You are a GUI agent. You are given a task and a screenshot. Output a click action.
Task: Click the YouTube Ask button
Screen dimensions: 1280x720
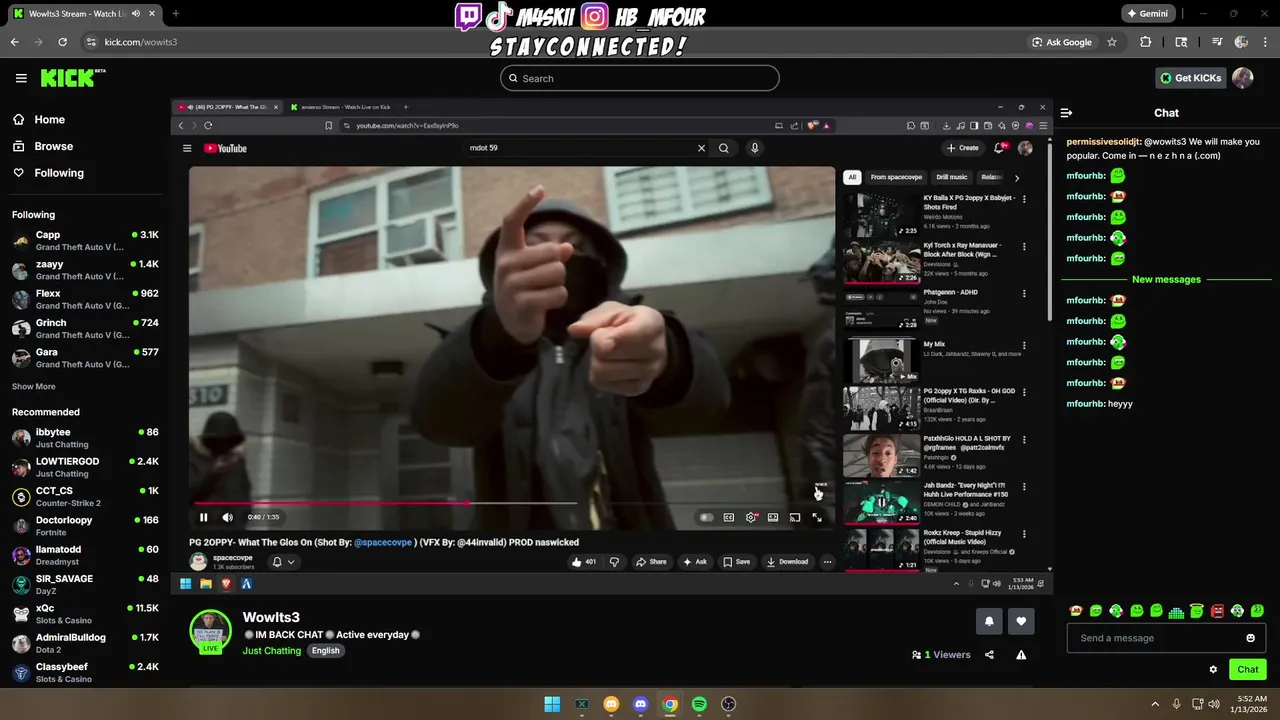point(695,562)
